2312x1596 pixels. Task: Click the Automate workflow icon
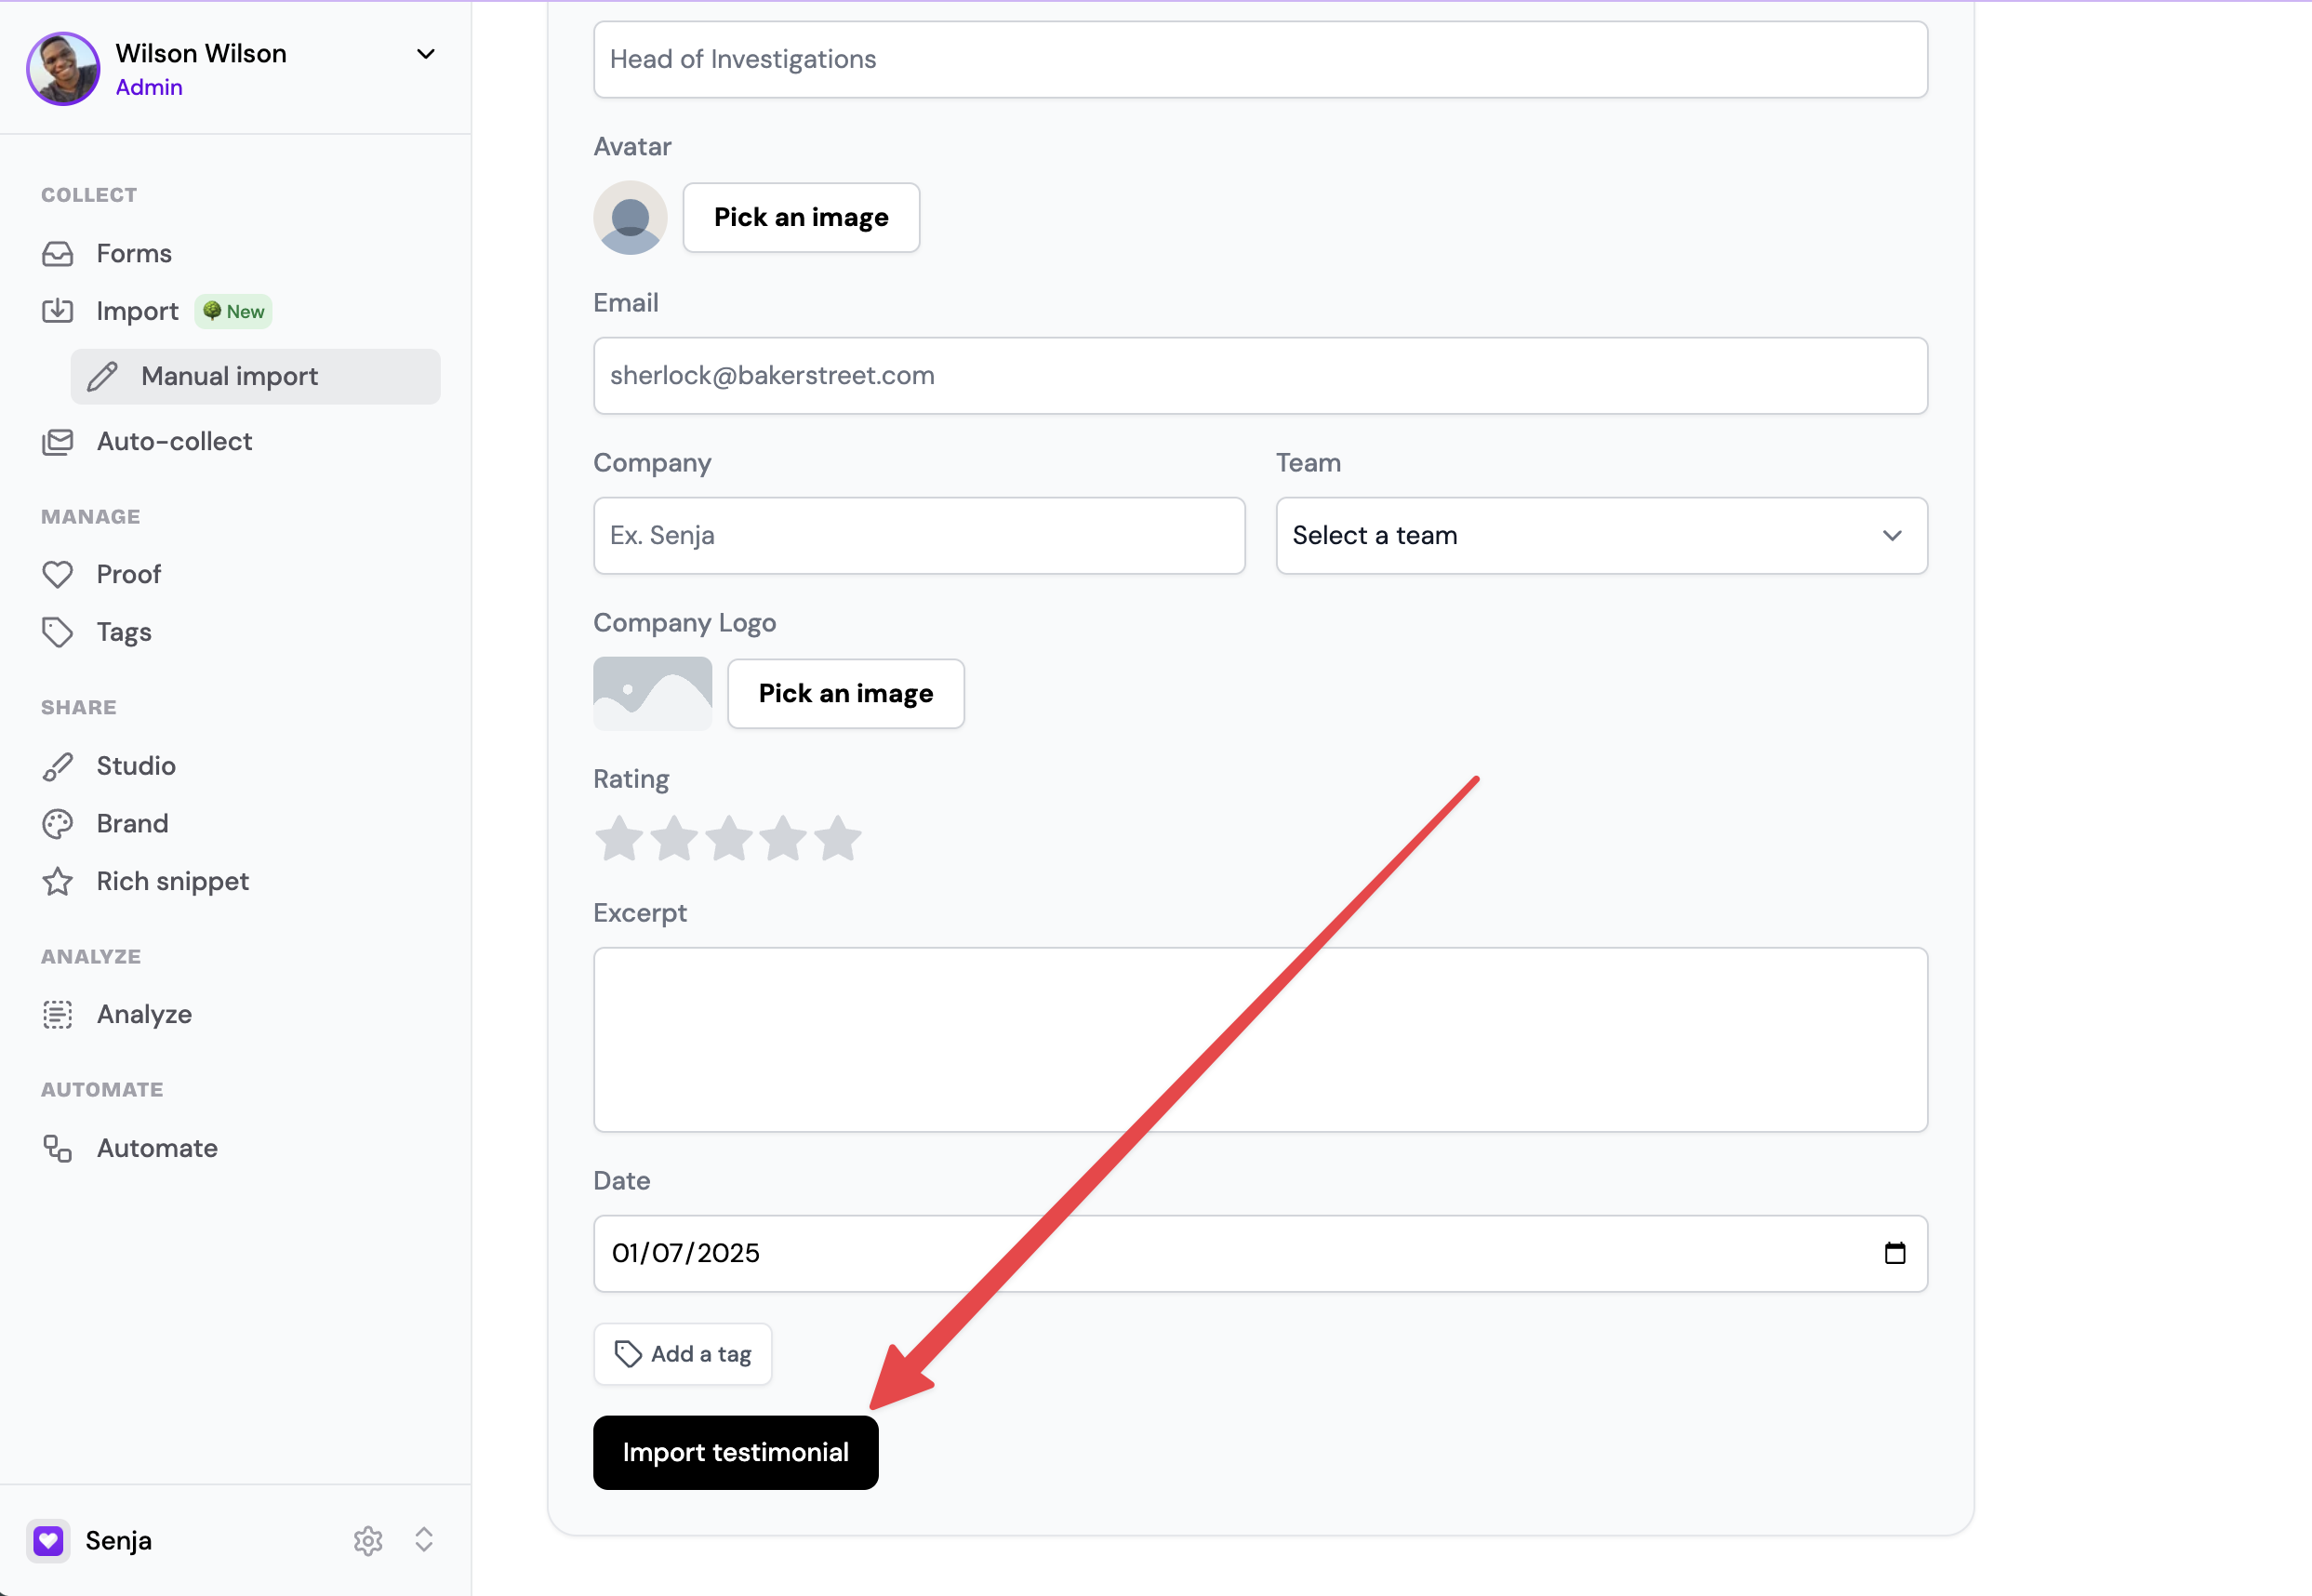coord(57,1149)
